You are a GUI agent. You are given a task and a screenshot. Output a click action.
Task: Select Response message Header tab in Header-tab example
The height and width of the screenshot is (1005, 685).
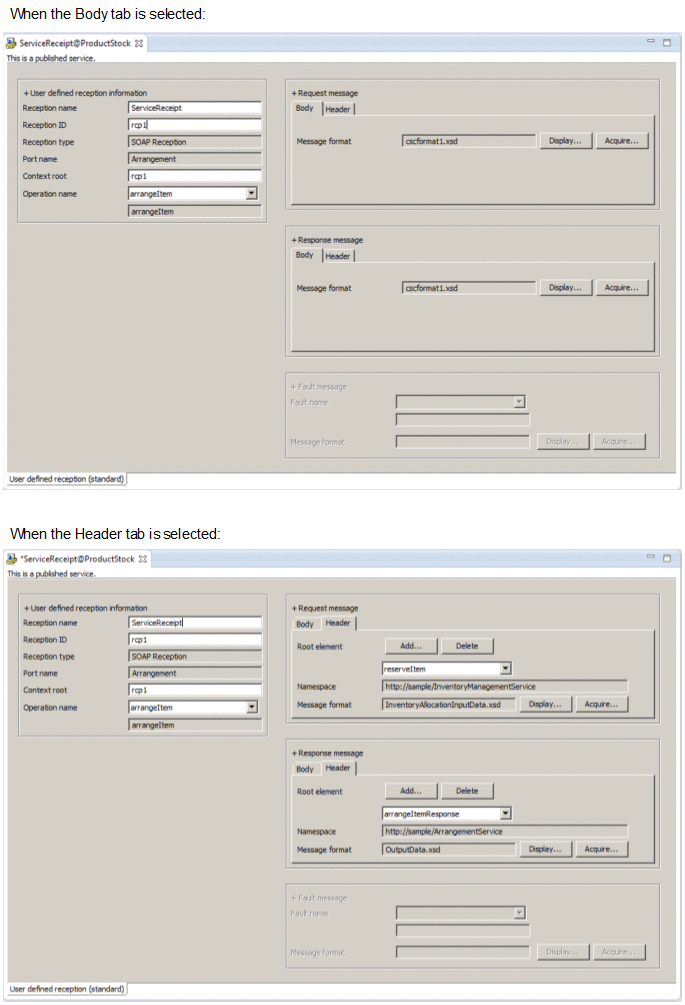click(338, 767)
